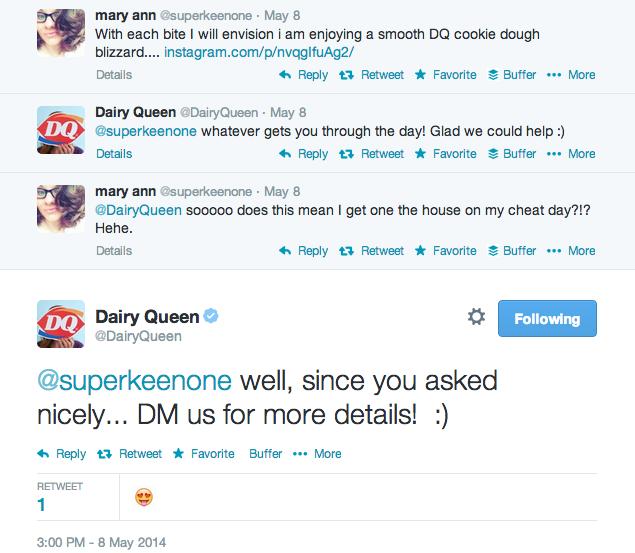The width and height of the screenshot is (635, 553).
Task: Reply to mary ann's cookie dough blizzard tweet
Action: coord(304,75)
